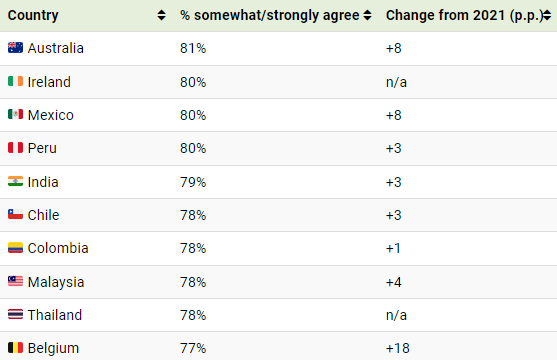Click India's 79% value cell
The image size is (557, 360).
[193, 182]
